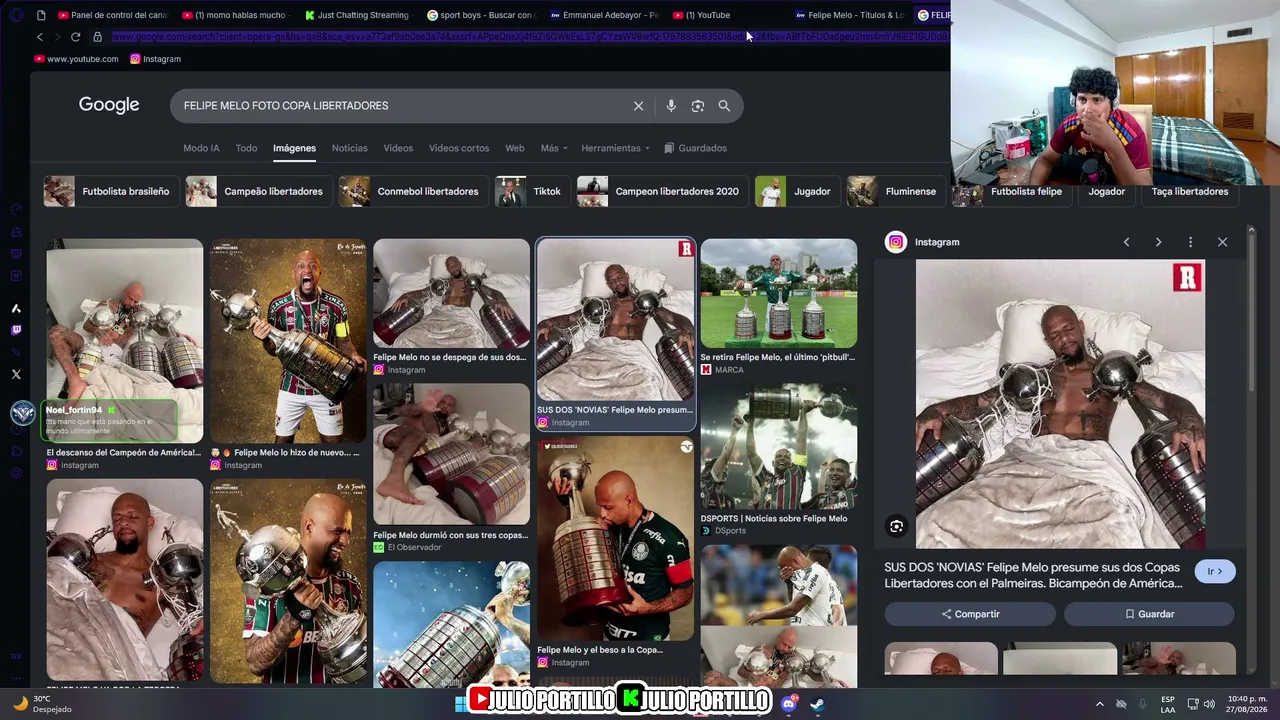Switch to Web results tab
The height and width of the screenshot is (720, 1280).
tap(514, 148)
